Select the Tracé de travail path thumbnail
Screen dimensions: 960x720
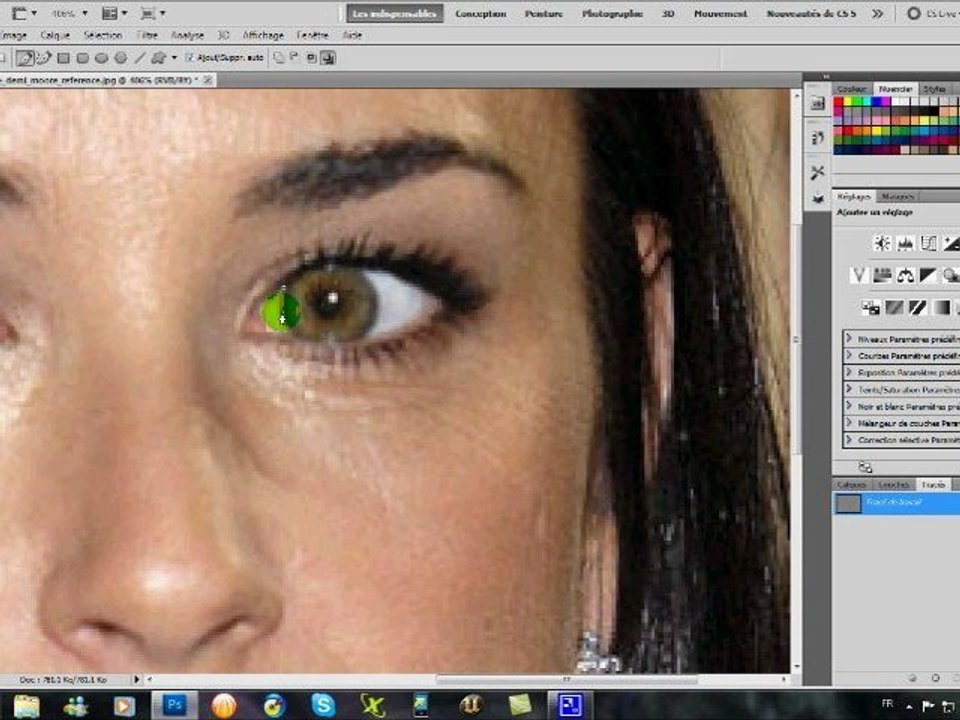click(x=848, y=503)
